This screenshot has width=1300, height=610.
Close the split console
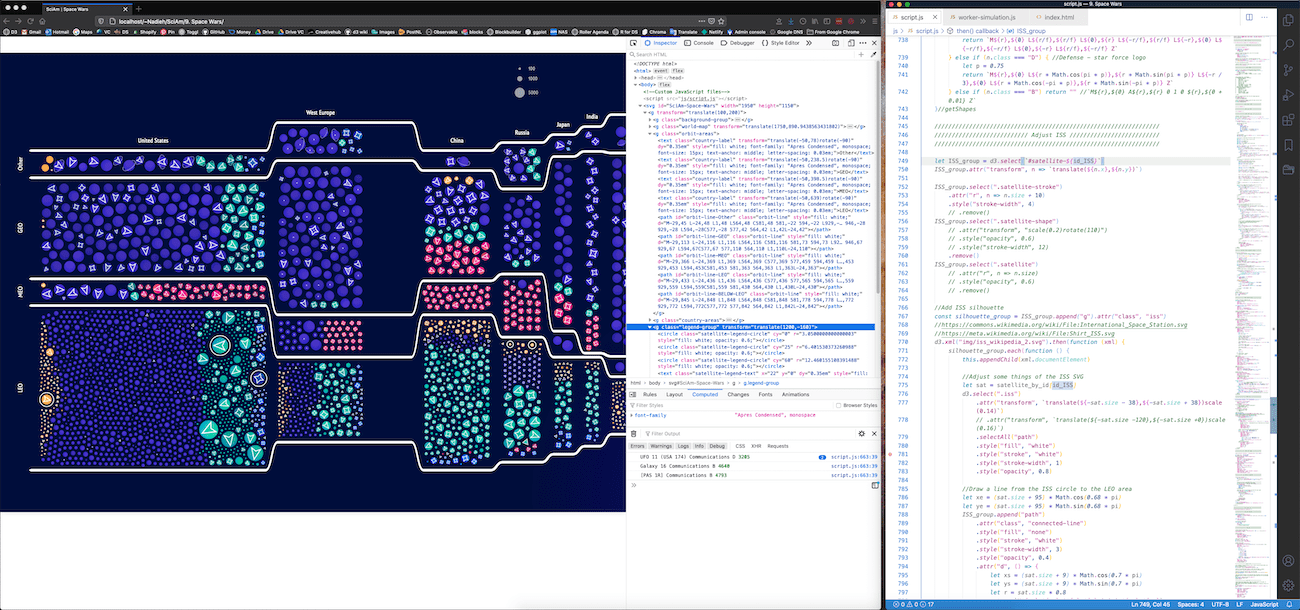tap(875, 434)
